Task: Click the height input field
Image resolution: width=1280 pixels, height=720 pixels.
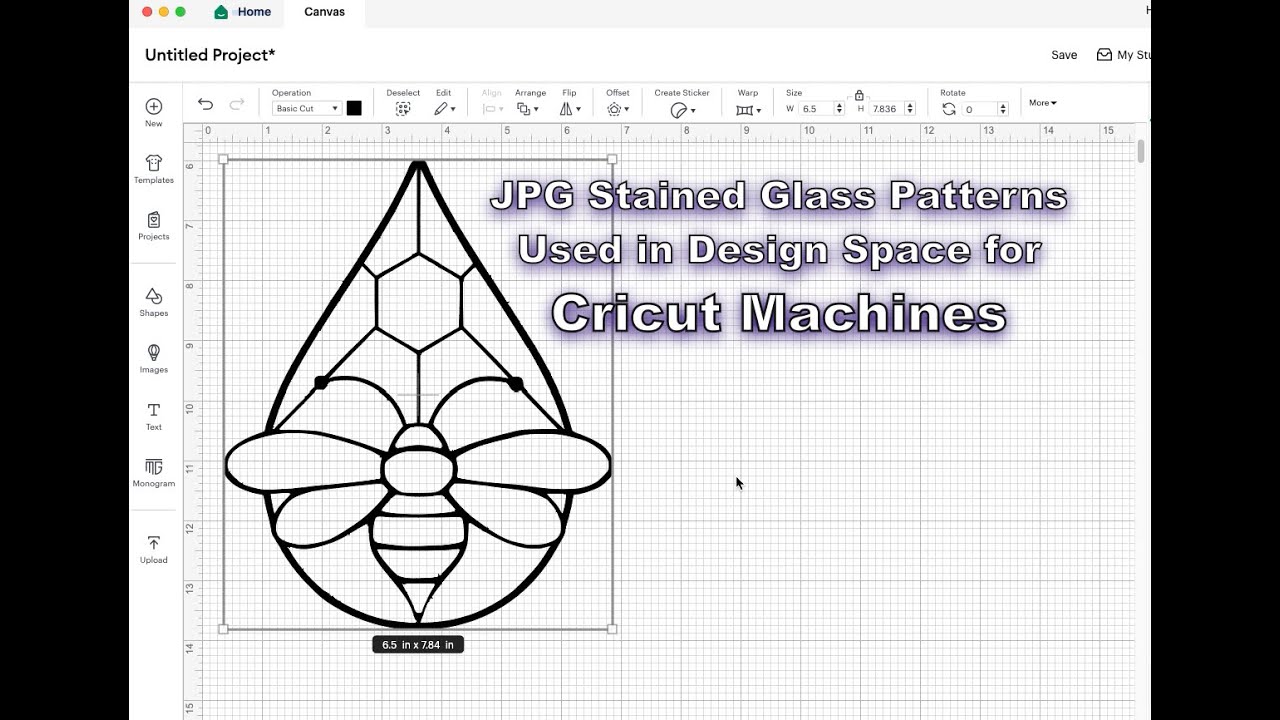Action: click(x=887, y=109)
